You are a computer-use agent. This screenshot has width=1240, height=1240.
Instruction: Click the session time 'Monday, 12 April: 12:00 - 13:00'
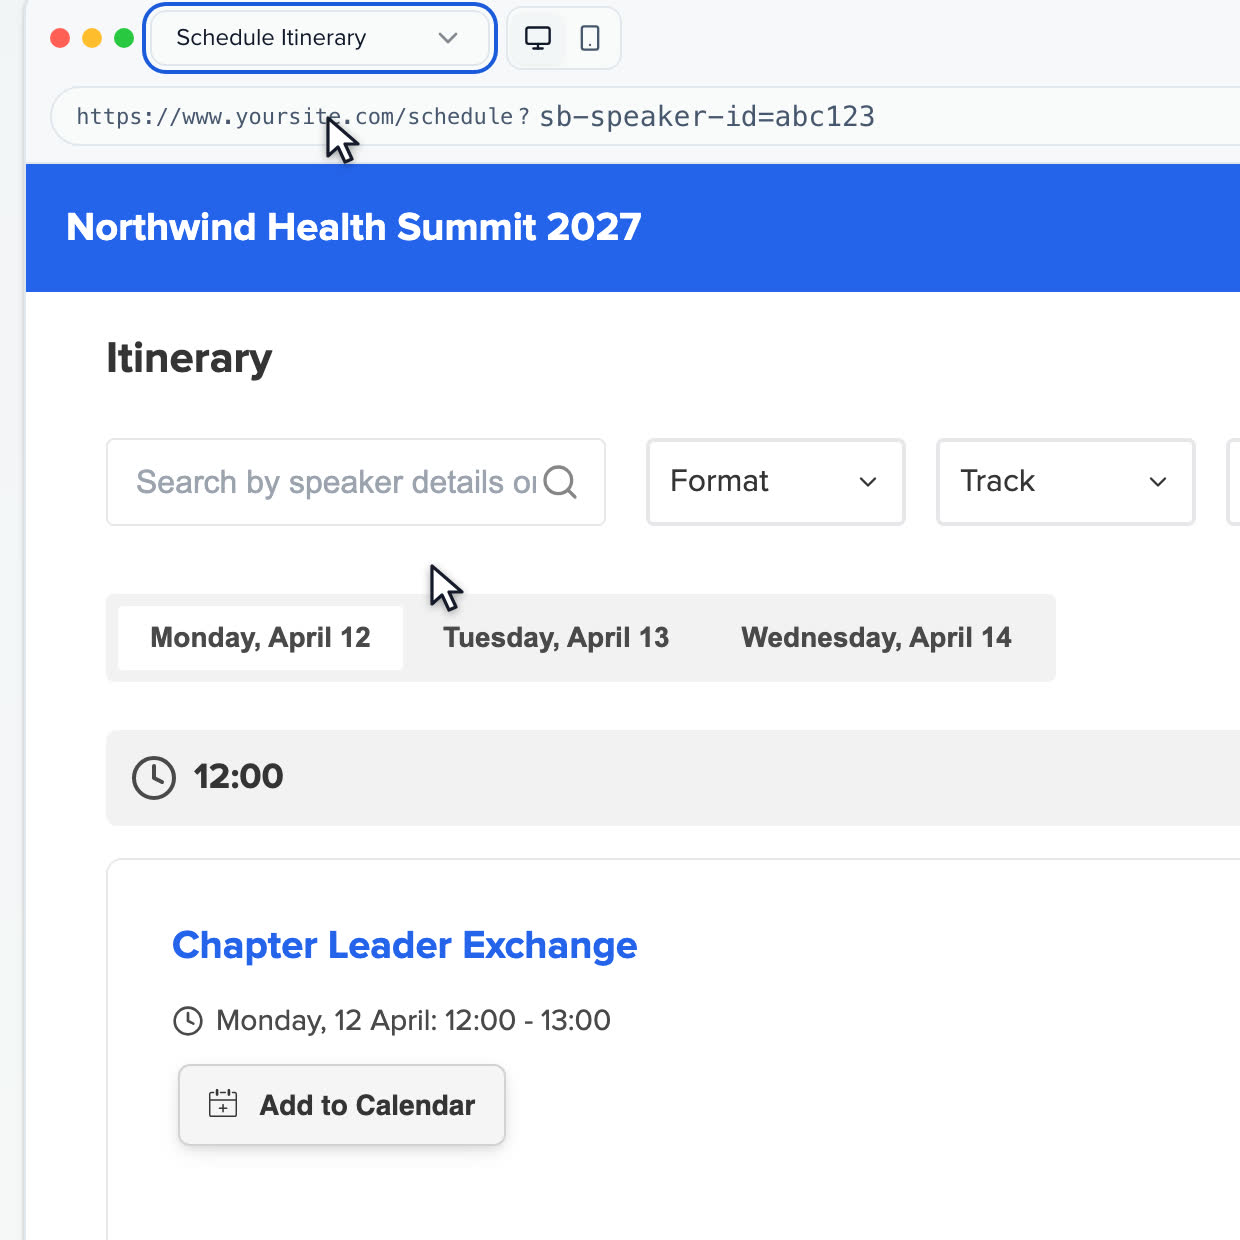[x=413, y=1021]
